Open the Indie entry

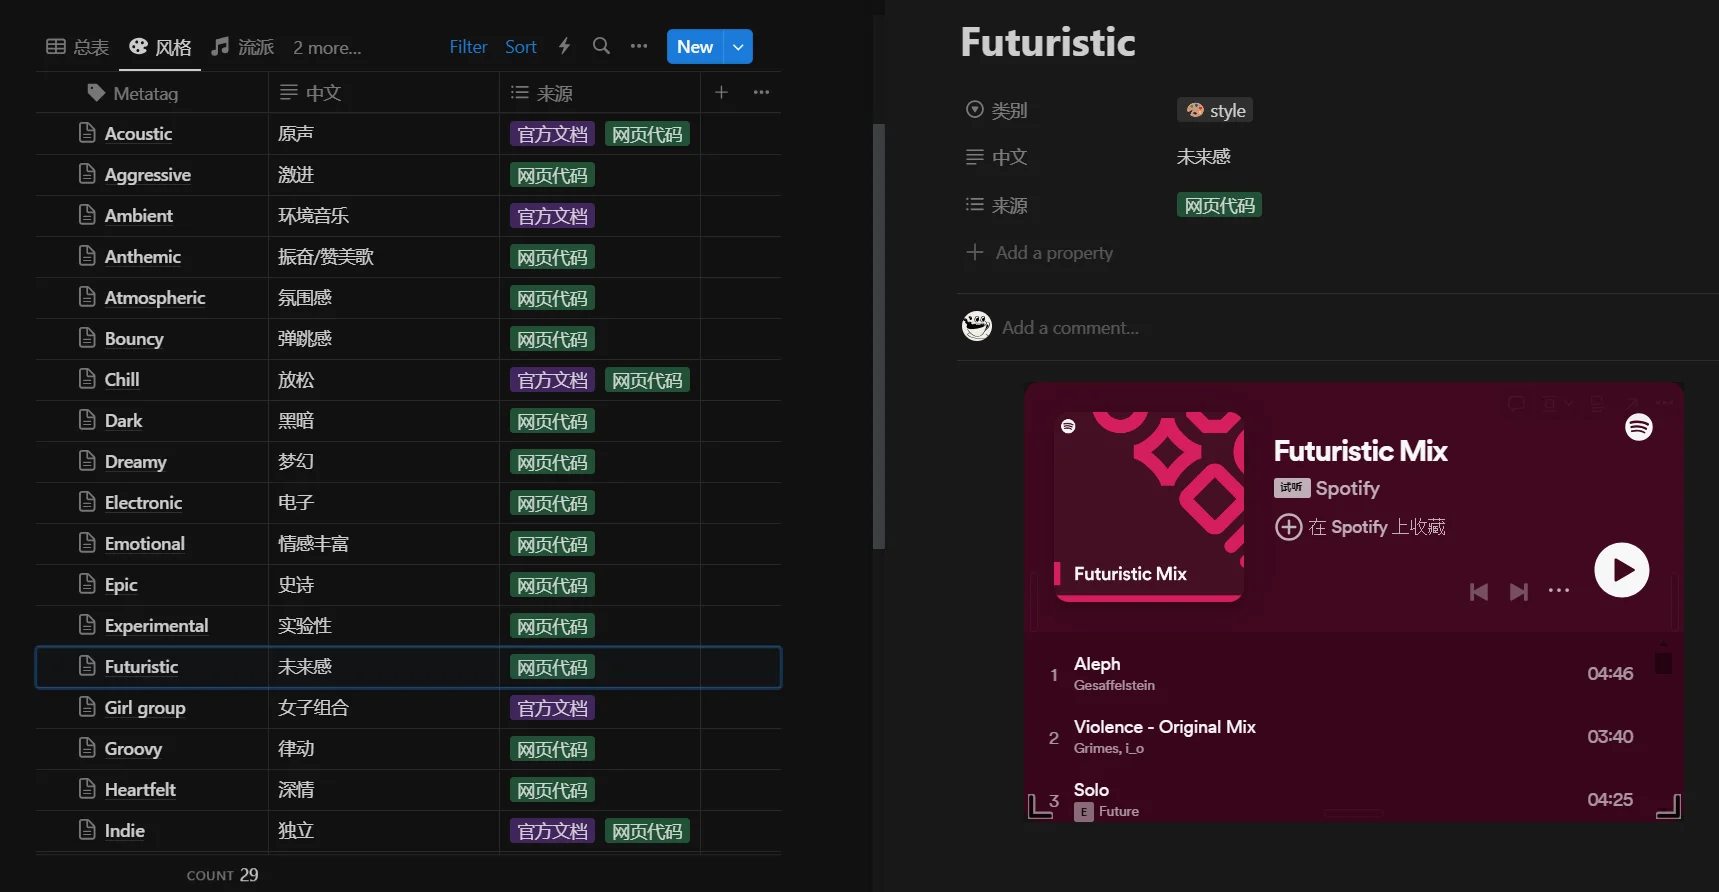coord(125,831)
